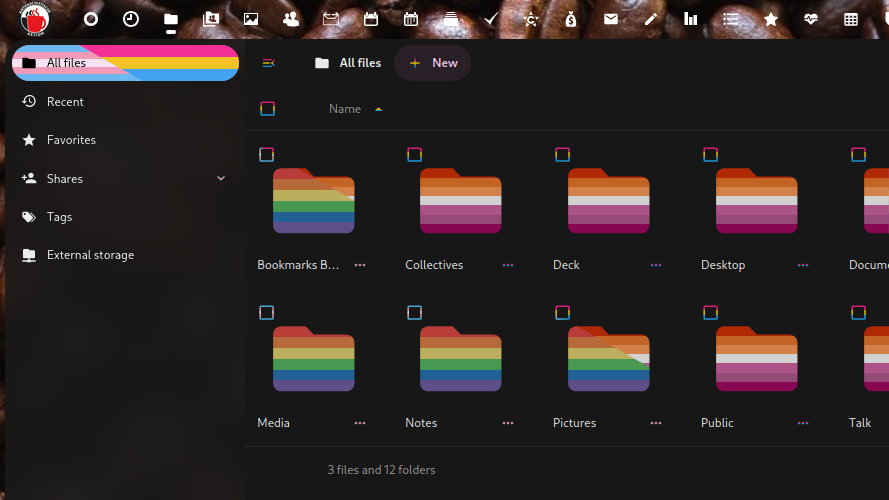Check the Public folder checkbox
889x500 pixels.
click(x=710, y=312)
